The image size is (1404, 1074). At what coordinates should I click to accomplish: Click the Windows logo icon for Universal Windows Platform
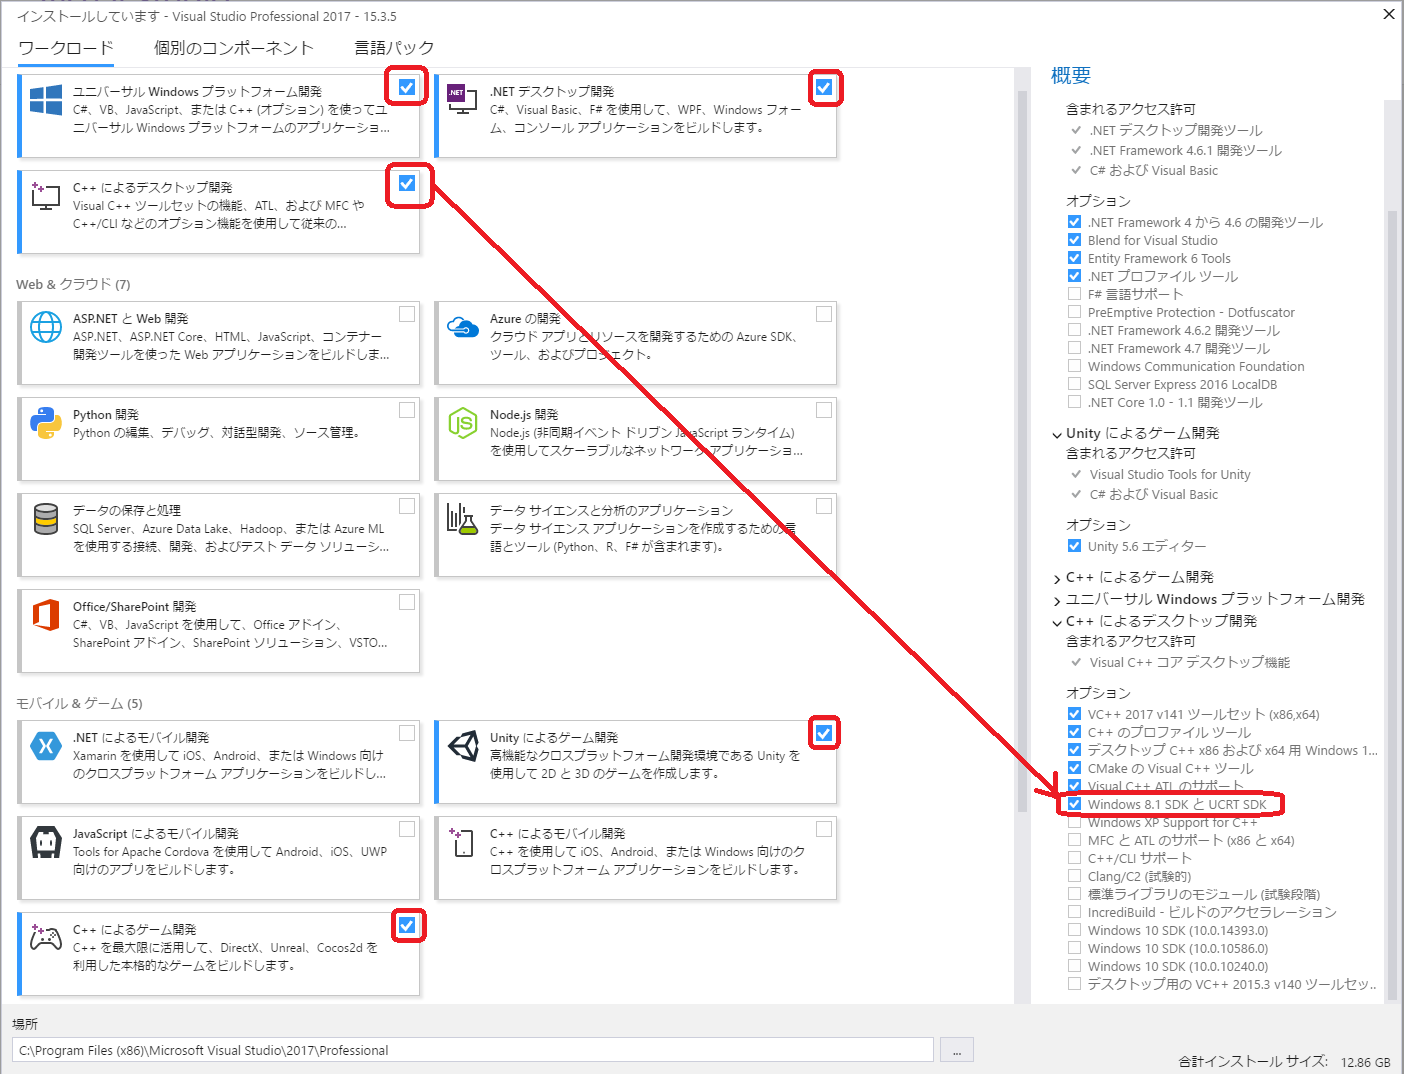46,100
